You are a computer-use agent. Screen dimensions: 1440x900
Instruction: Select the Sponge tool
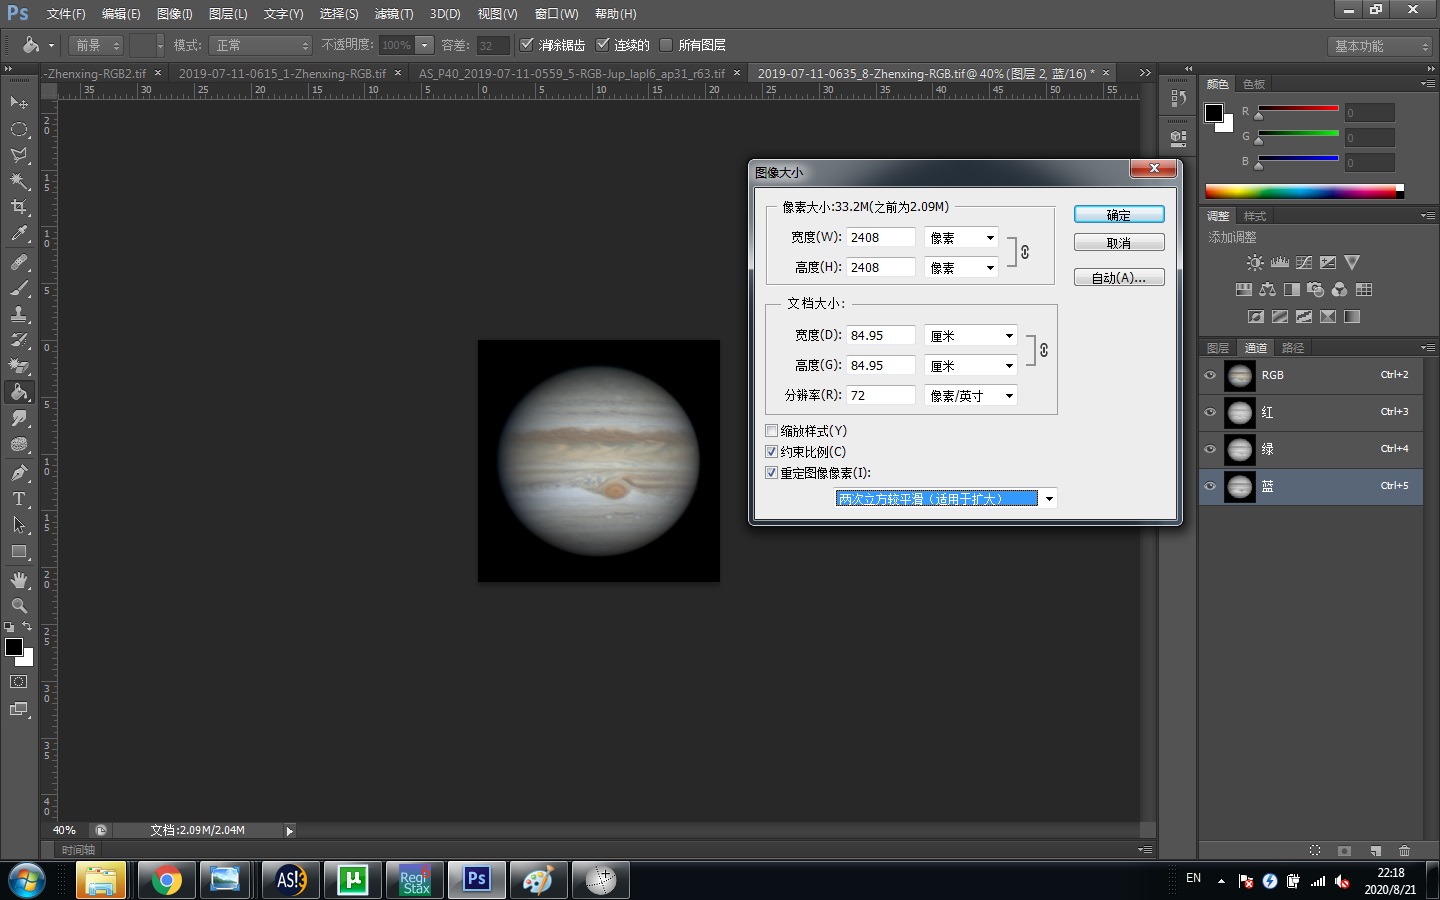coord(19,444)
